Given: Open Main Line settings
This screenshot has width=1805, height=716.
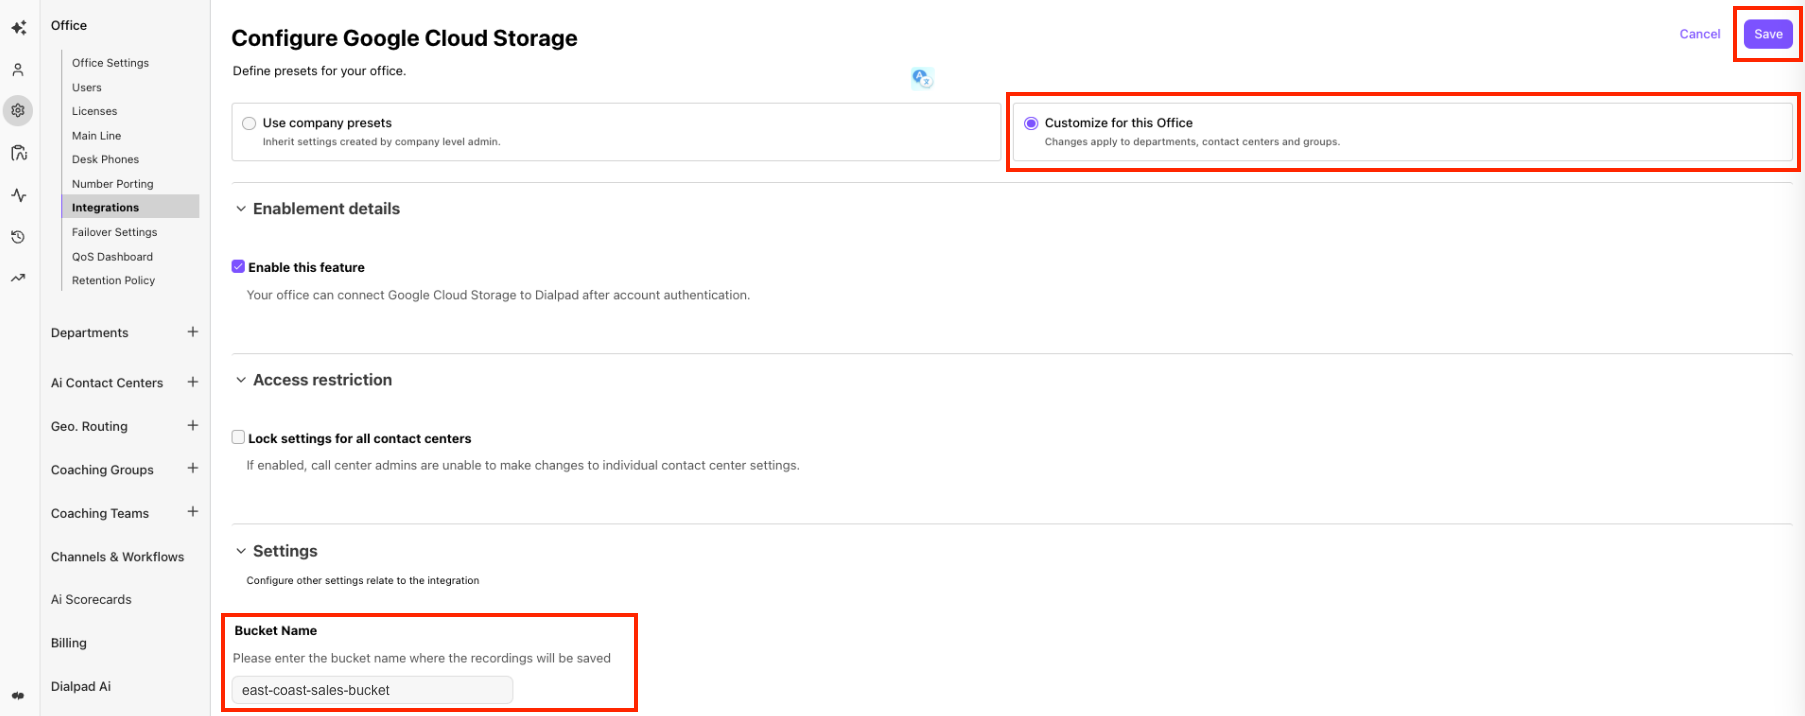Looking at the screenshot, I should click(96, 136).
